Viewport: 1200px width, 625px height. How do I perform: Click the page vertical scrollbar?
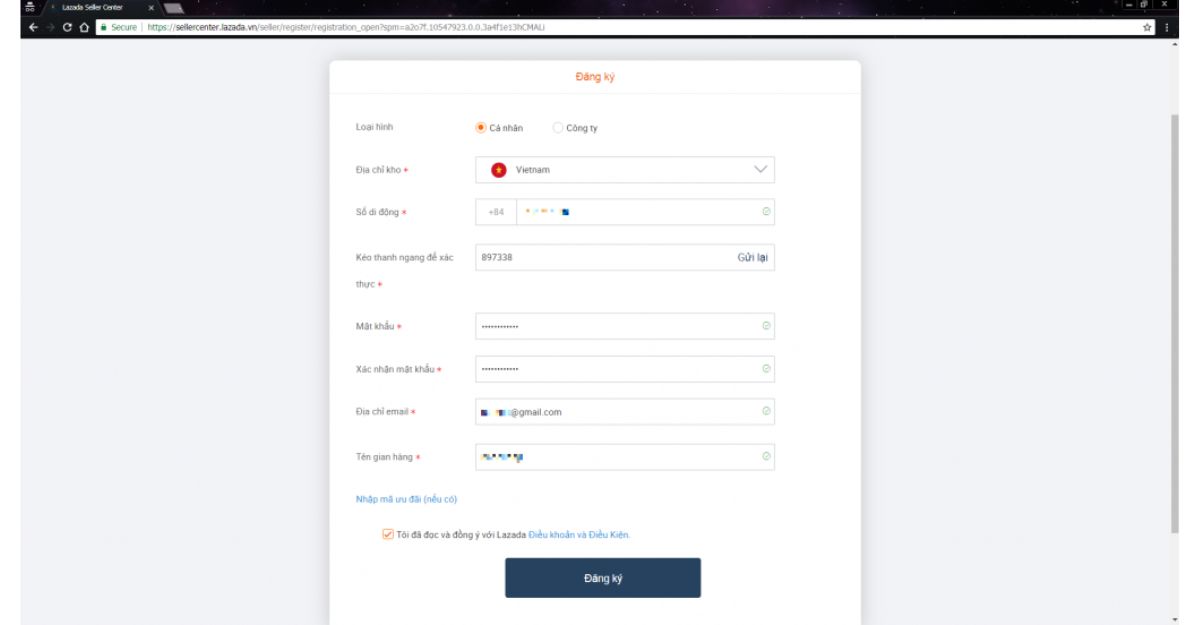(x=1175, y=323)
